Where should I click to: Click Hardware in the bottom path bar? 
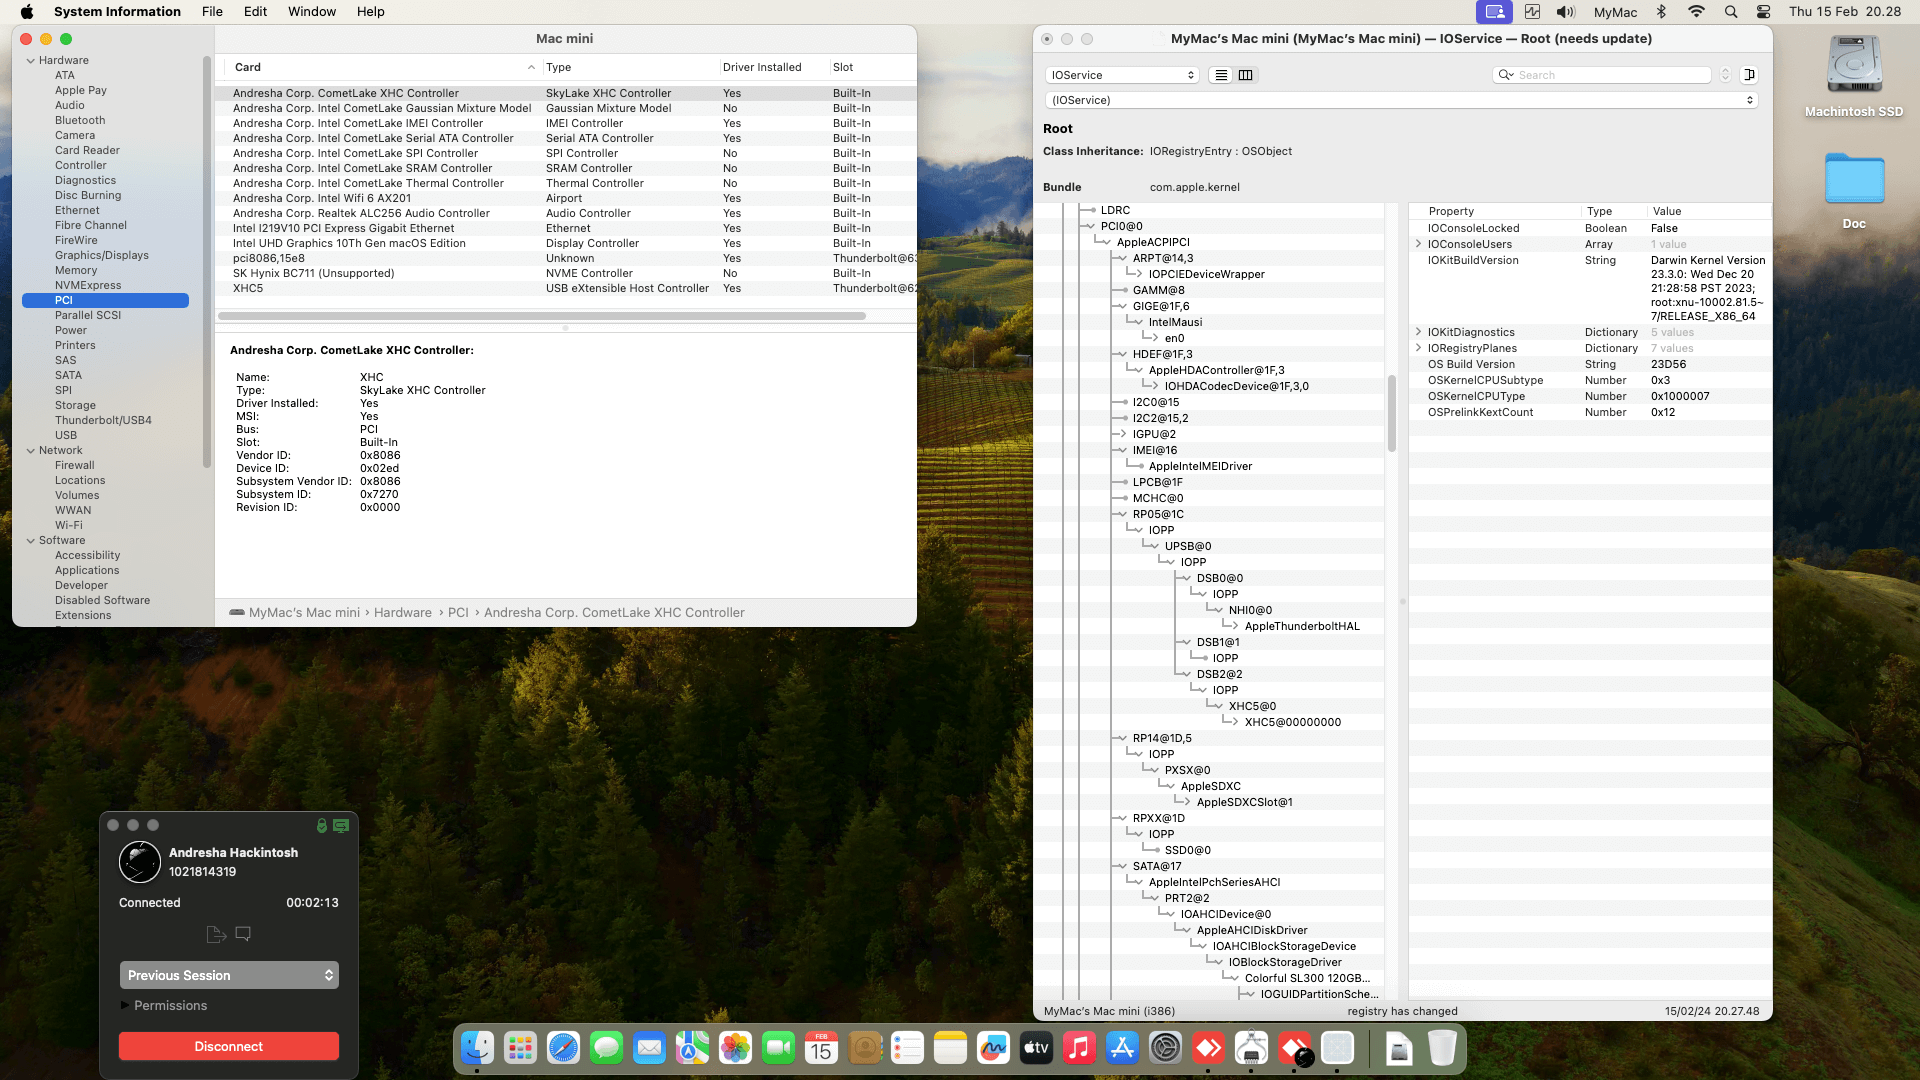click(403, 613)
